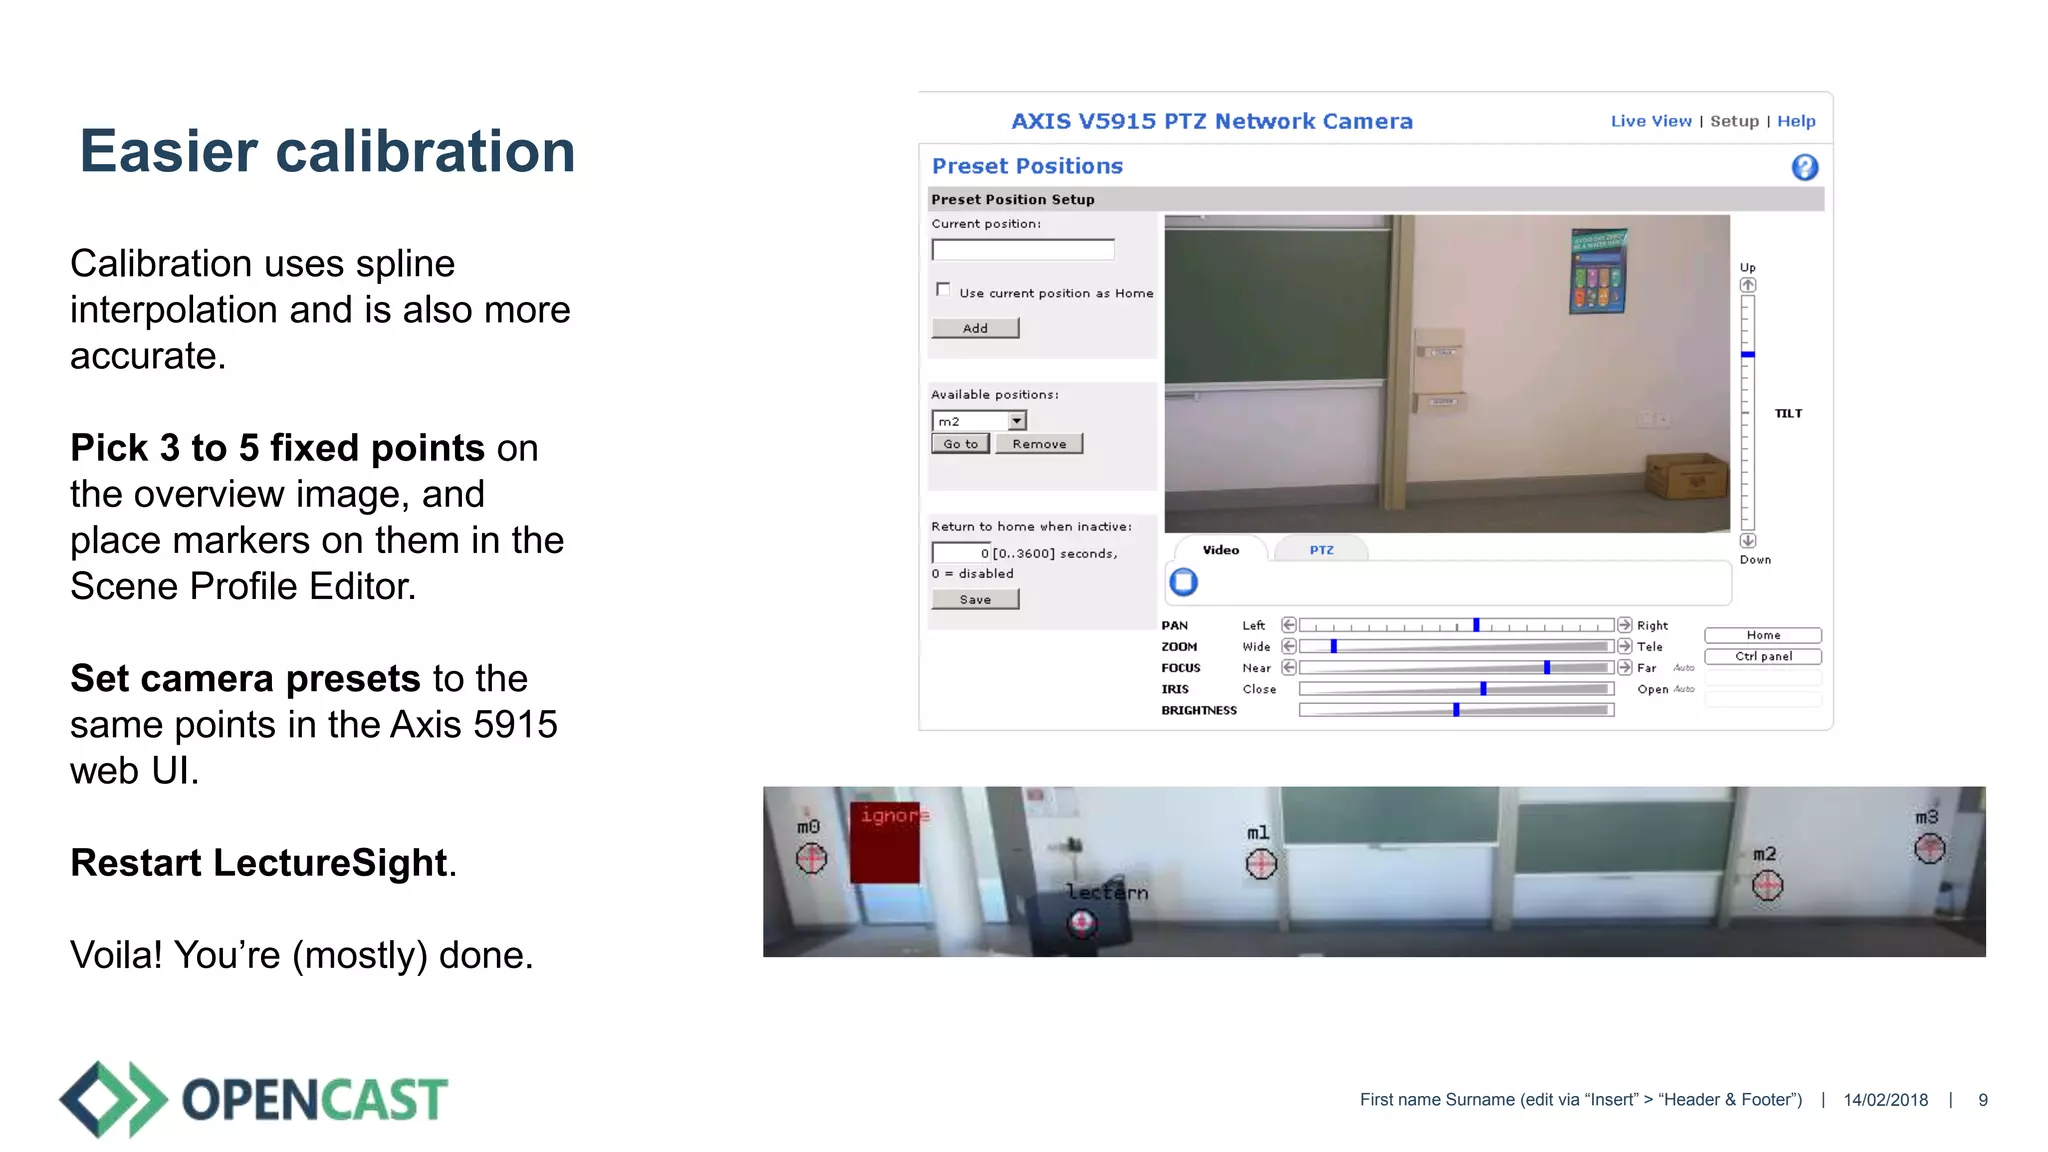Click the zoom Tele arrow icon

[x=1625, y=646]
